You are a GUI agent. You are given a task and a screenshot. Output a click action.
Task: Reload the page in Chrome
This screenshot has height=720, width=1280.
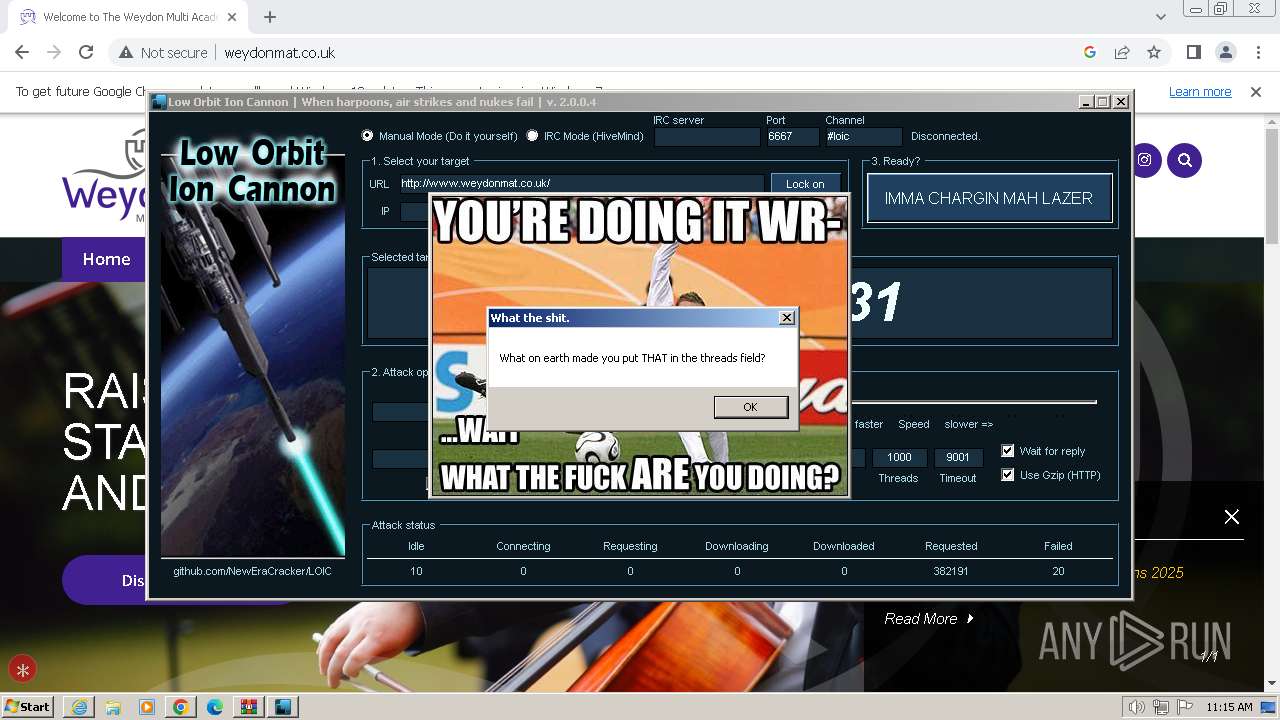coord(86,52)
